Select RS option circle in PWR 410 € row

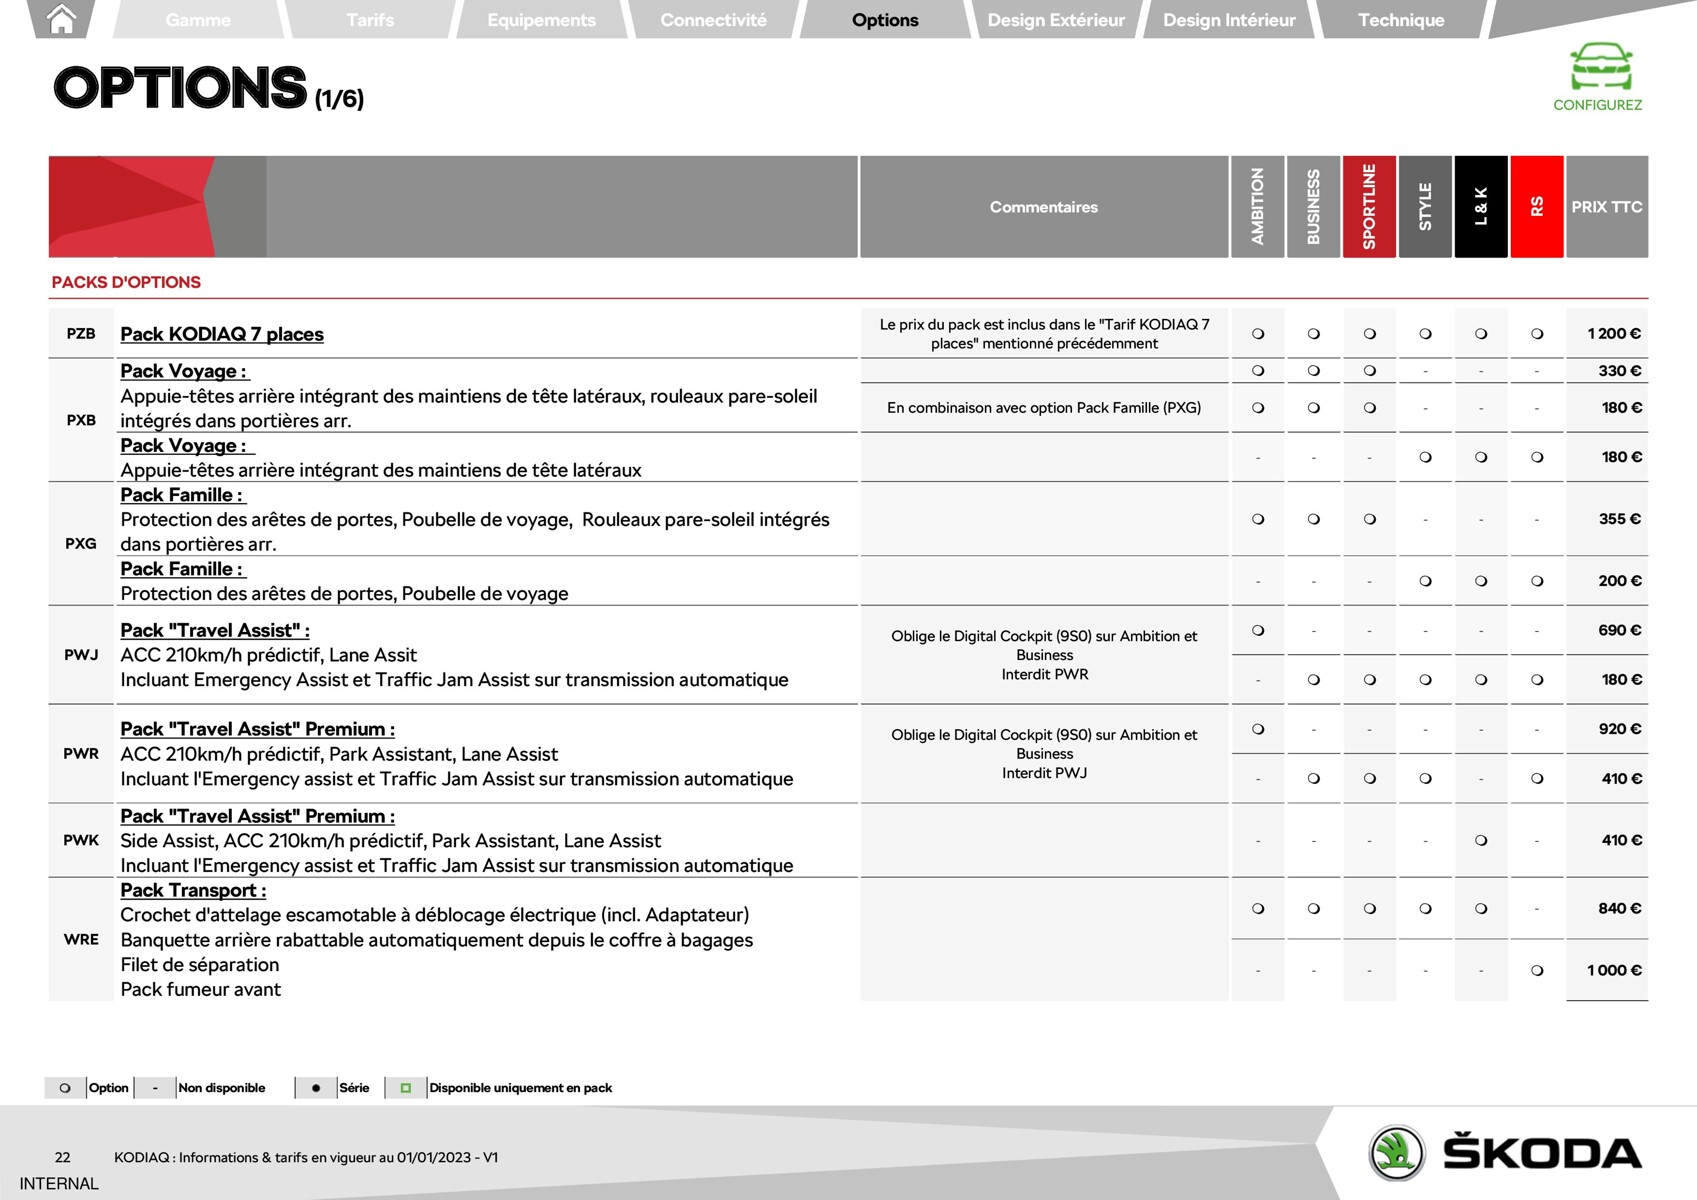coord(1537,779)
